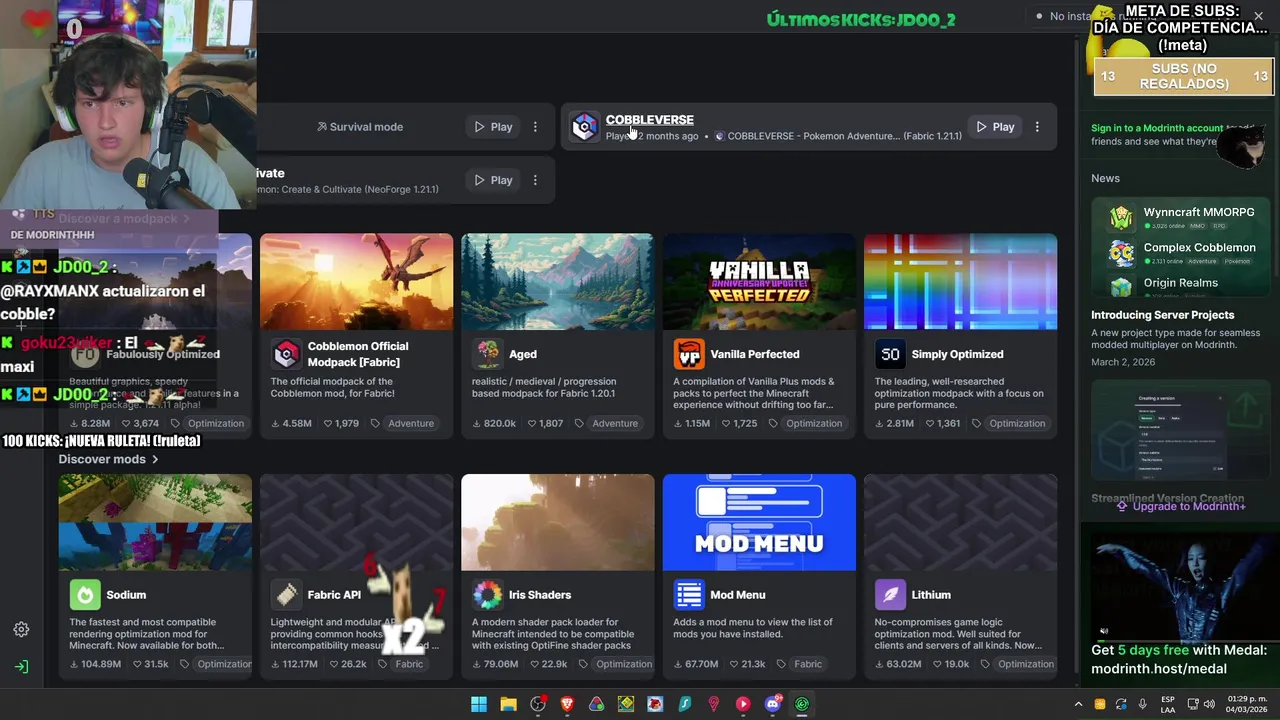
Task: Click the microphone icon in system tray
Action: (1142, 704)
